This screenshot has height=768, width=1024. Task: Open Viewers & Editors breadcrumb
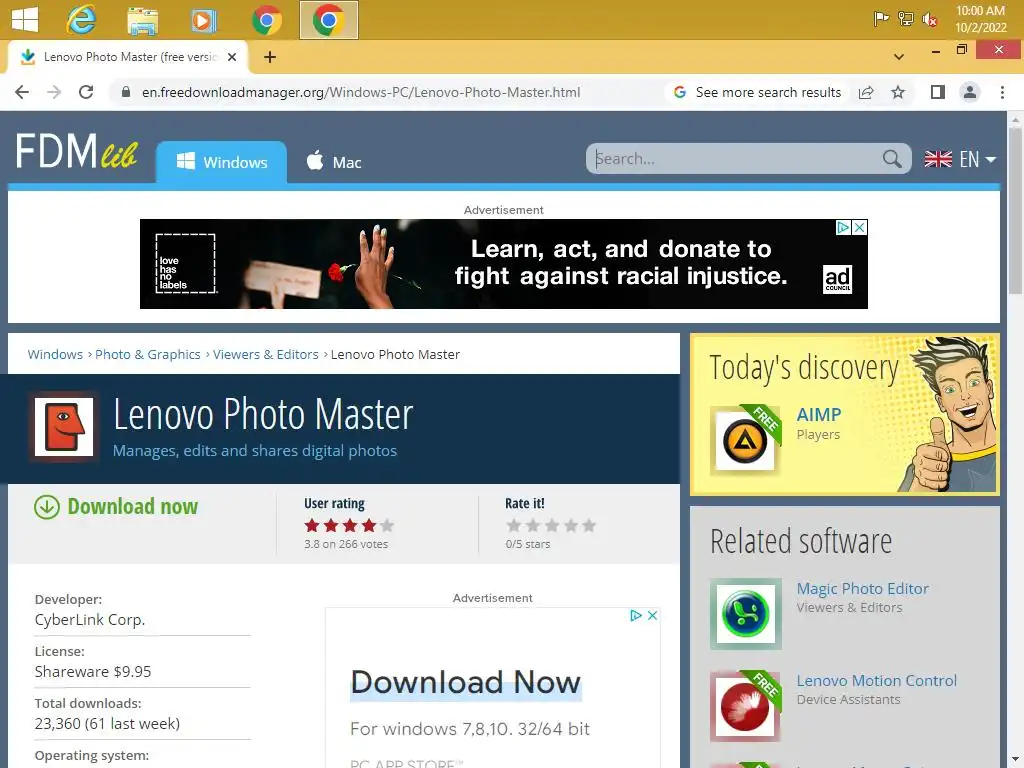265,354
